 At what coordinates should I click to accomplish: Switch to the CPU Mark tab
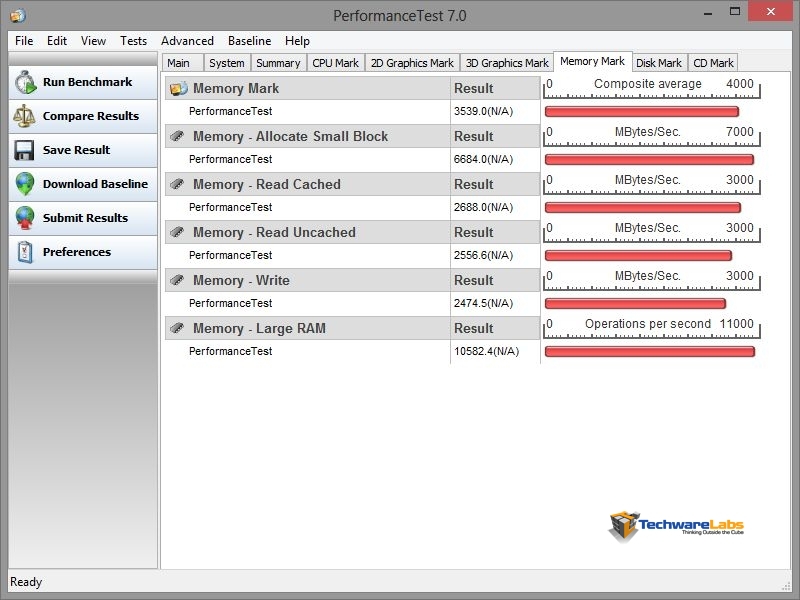coord(336,63)
